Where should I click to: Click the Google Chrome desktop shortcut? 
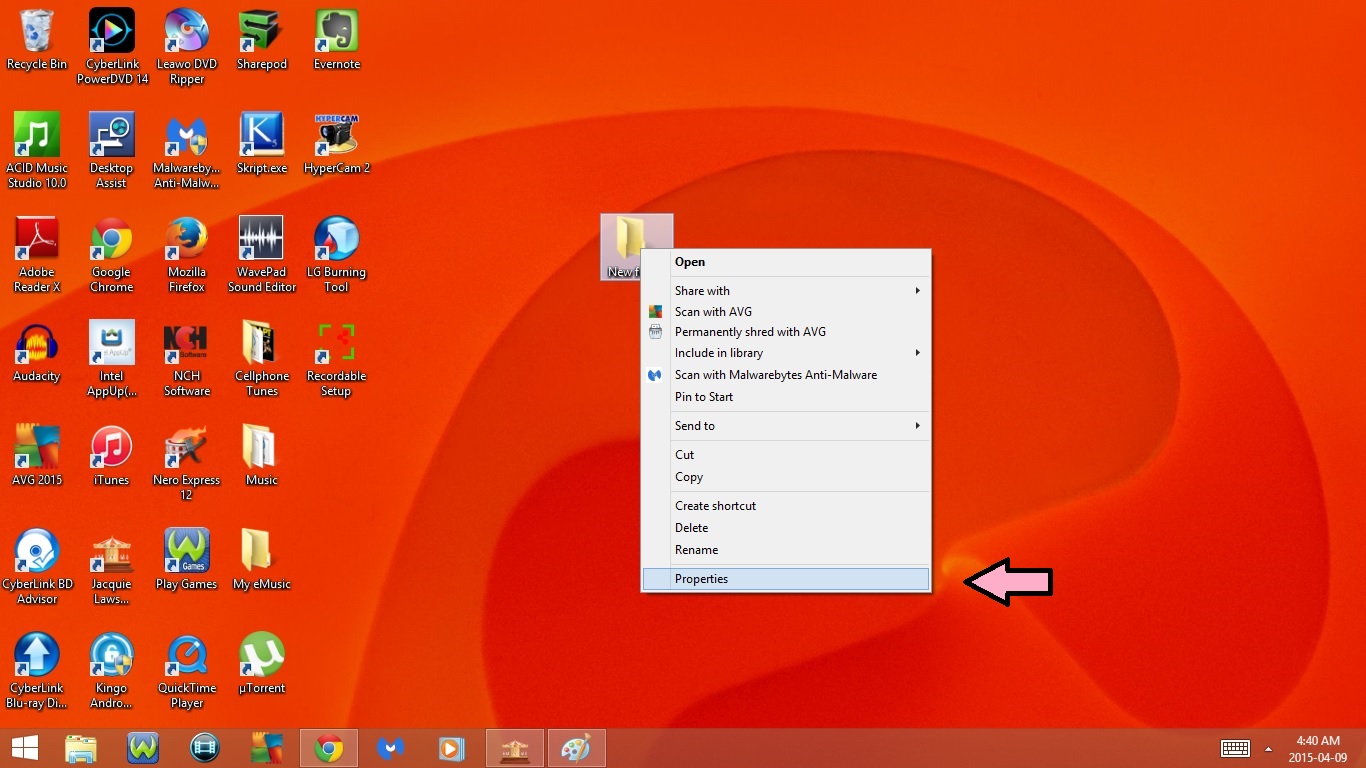click(112, 255)
